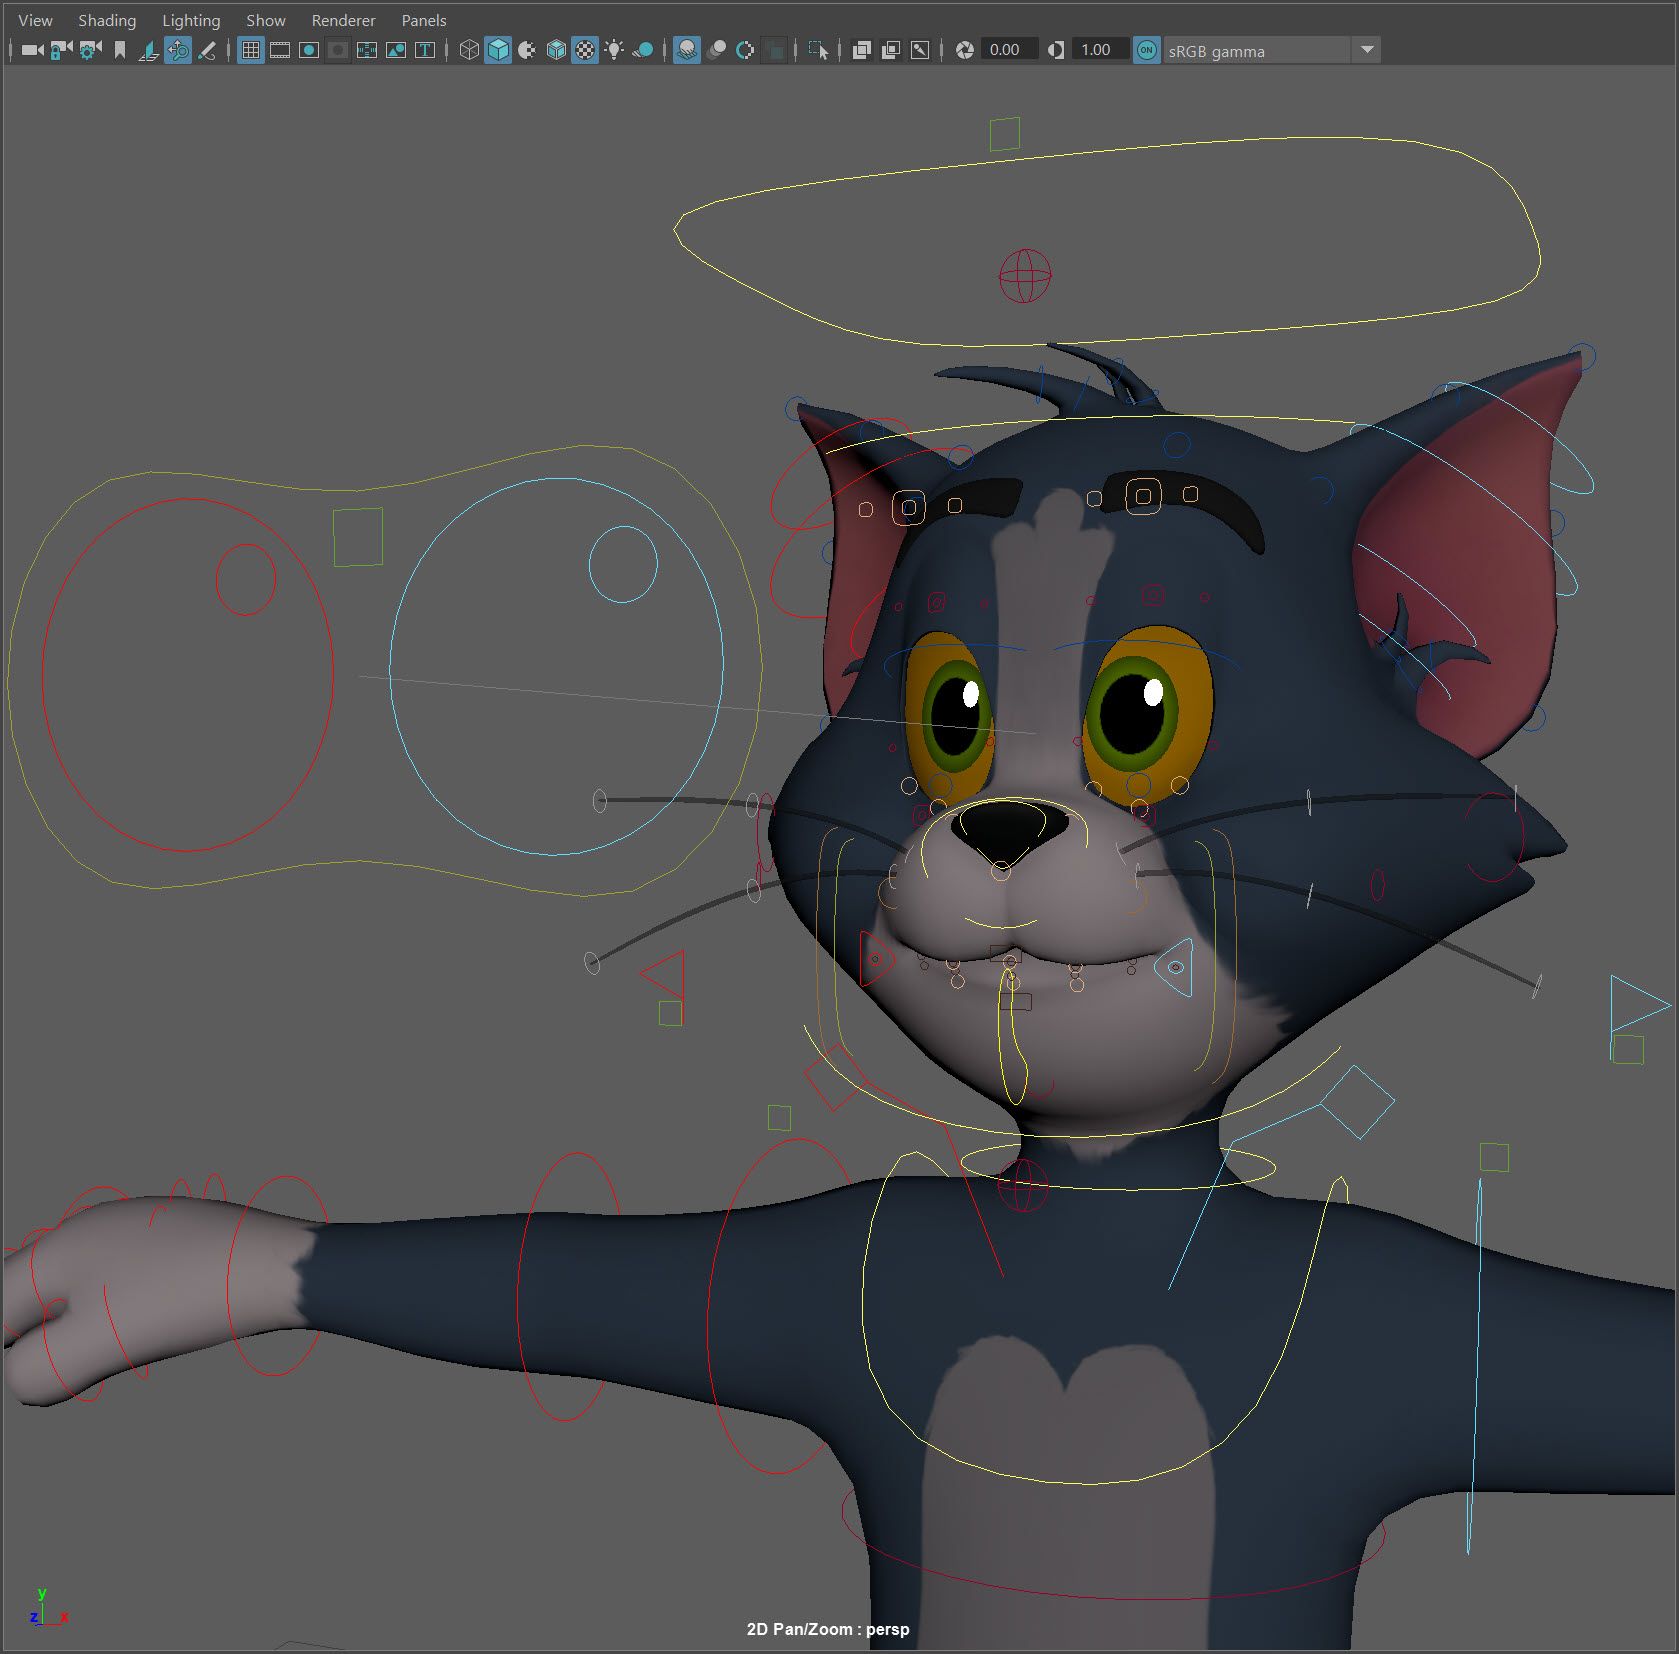
Task: Click the Gamma value field 1.00
Action: point(1100,50)
